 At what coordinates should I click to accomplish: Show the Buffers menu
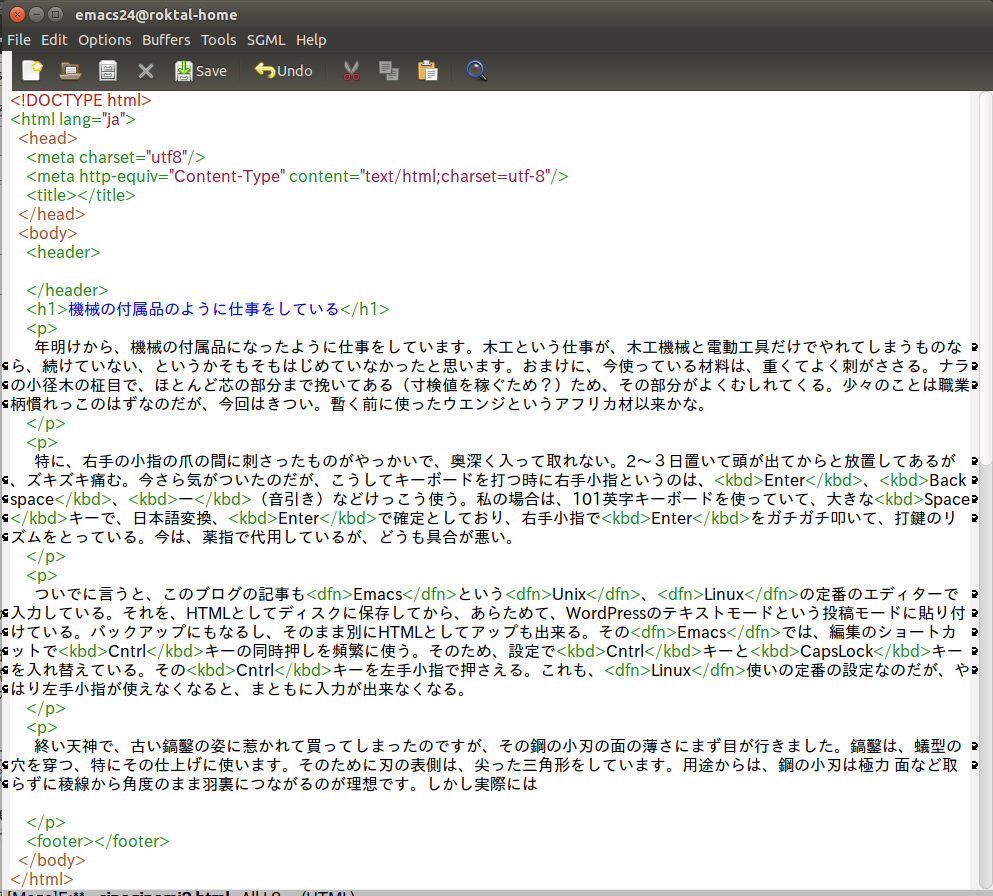point(166,40)
